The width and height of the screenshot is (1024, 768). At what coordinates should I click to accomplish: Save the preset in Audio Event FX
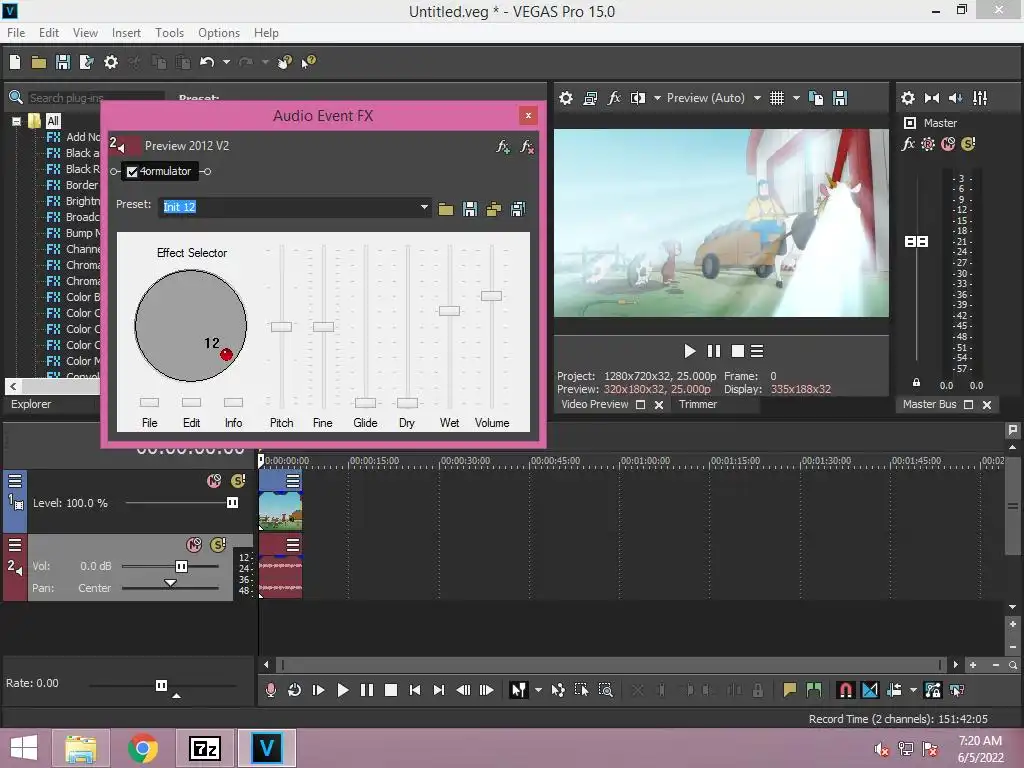470,209
